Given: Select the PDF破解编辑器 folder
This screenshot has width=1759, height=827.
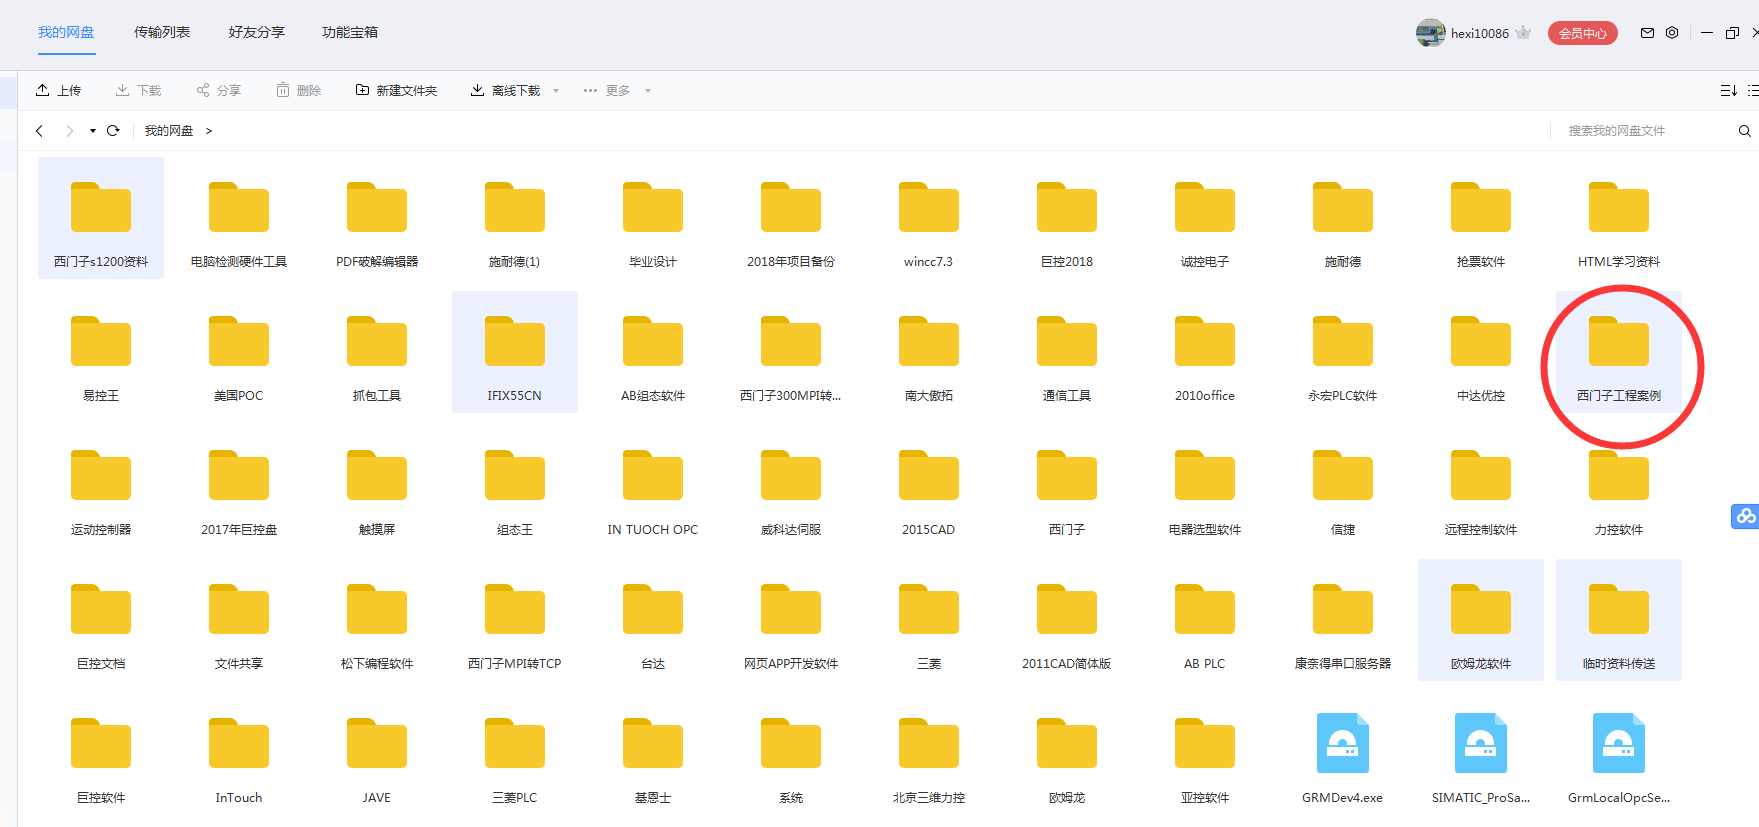Looking at the screenshot, I should click(x=377, y=218).
